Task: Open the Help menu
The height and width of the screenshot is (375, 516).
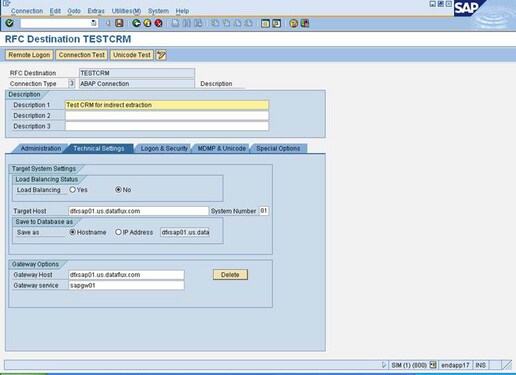Action: point(182,11)
